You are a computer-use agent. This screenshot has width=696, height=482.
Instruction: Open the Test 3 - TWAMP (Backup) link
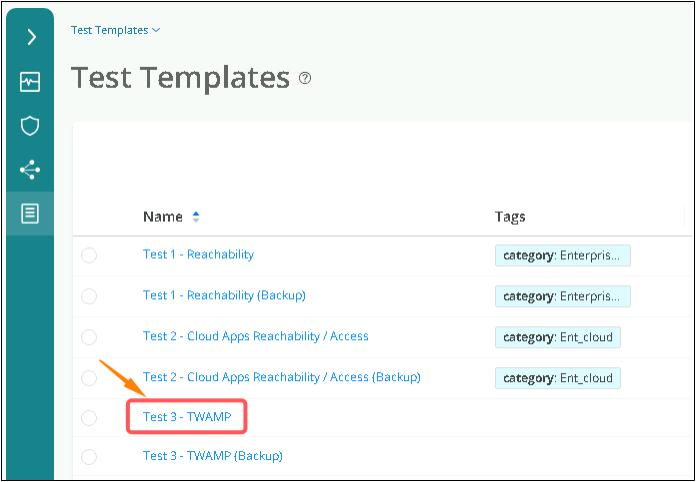point(212,456)
